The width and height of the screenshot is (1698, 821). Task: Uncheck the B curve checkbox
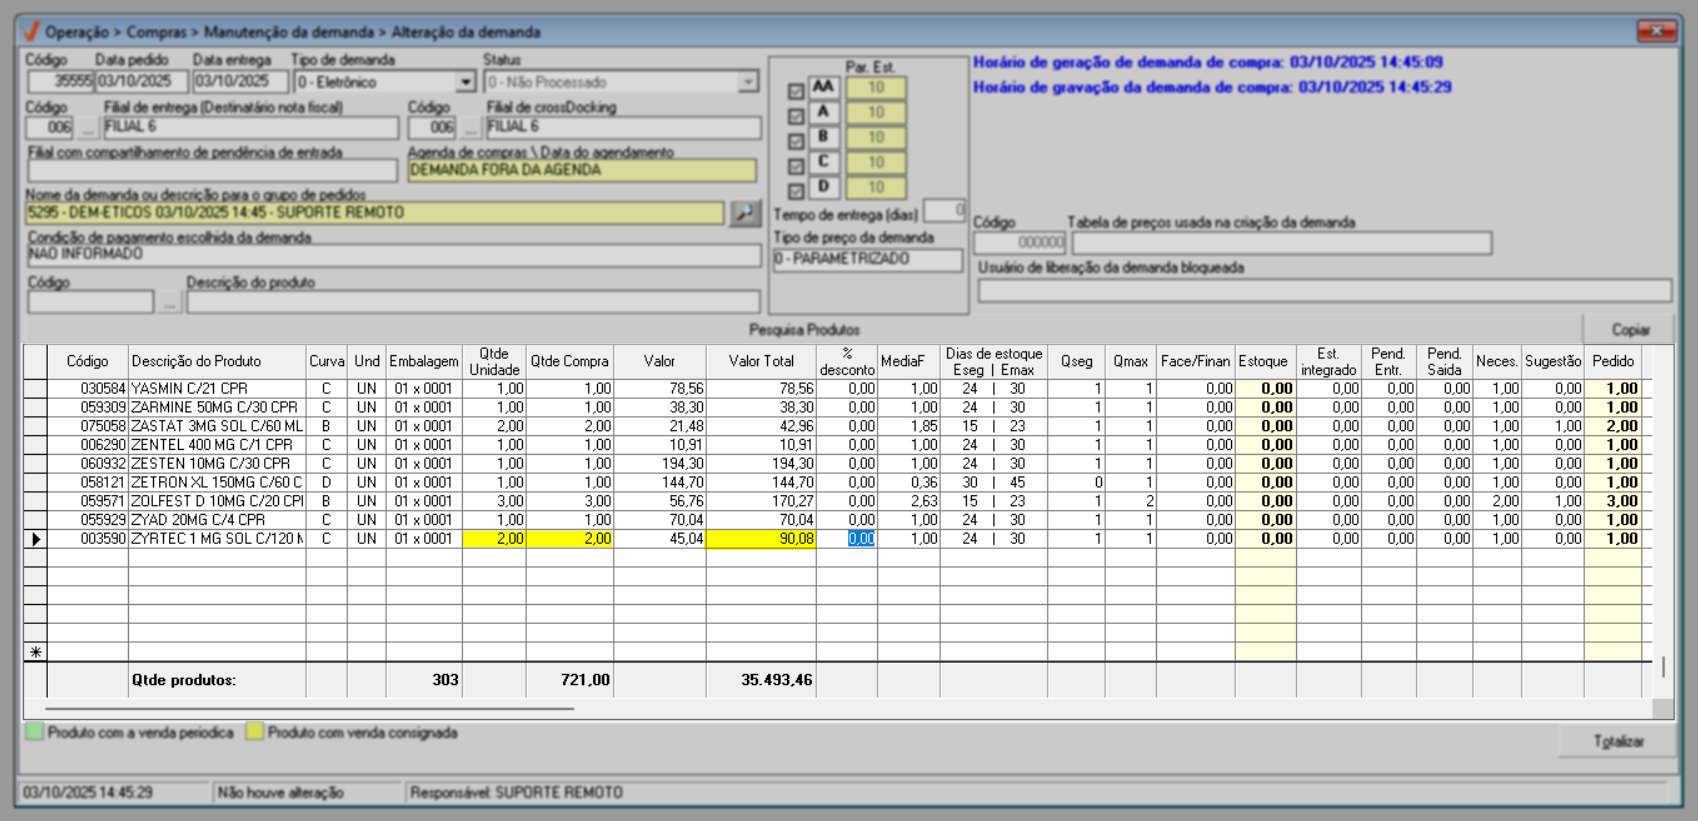[x=796, y=141]
